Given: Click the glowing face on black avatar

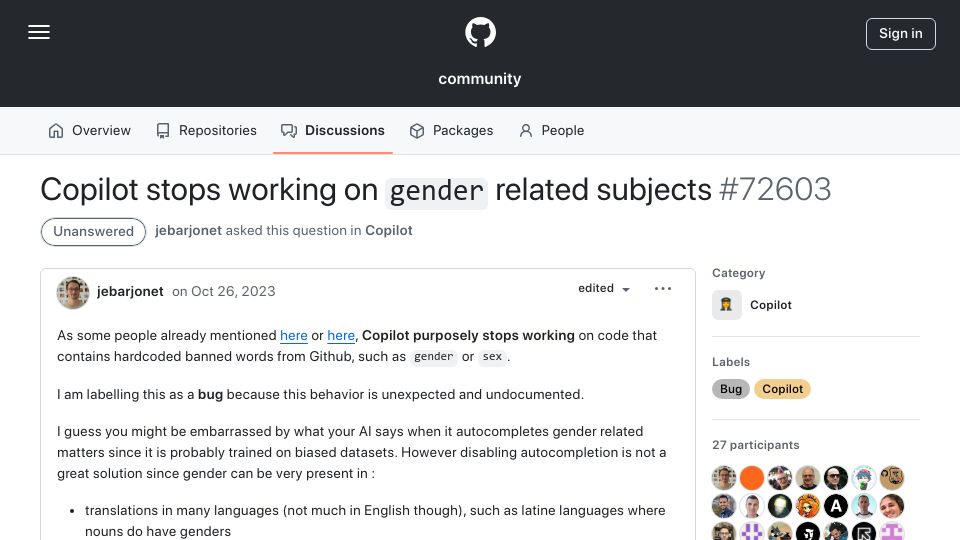Looking at the screenshot, I should pyautogui.click(x=780, y=506).
